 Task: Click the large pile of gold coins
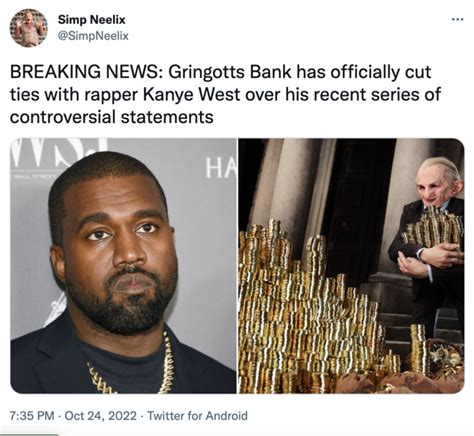tap(308, 308)
